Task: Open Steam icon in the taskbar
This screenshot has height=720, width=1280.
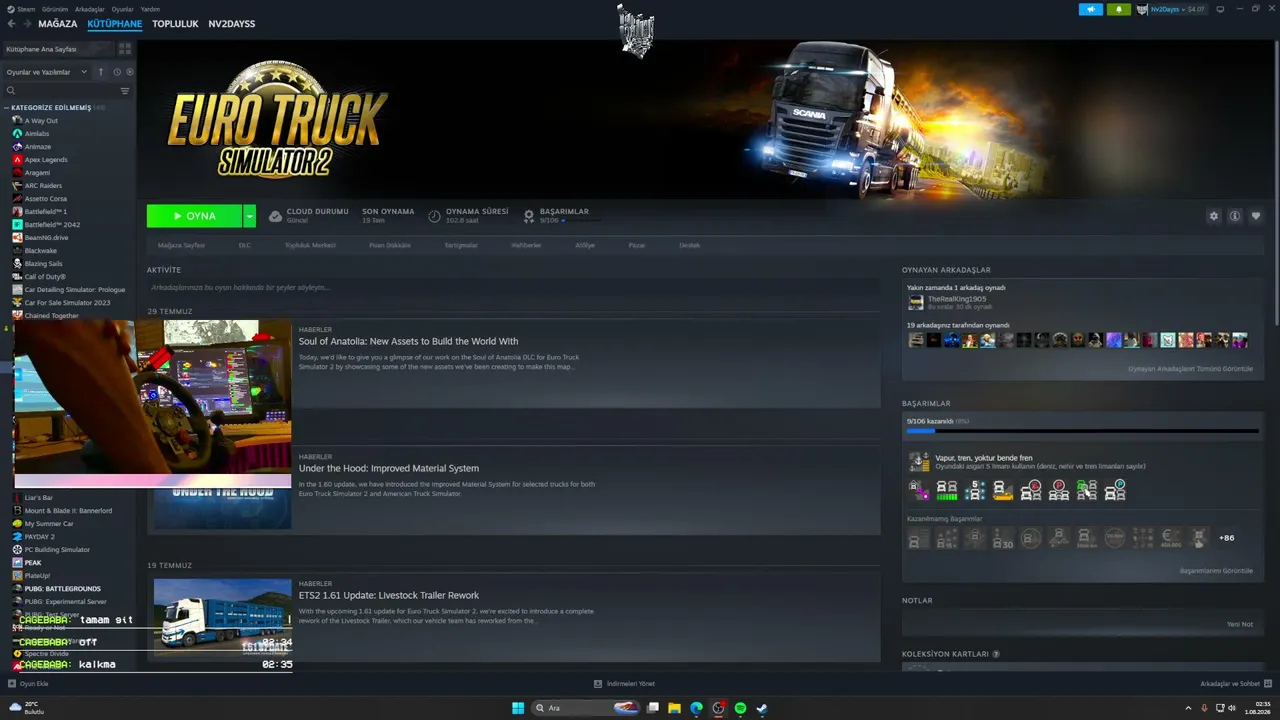Action: point(762,708)
